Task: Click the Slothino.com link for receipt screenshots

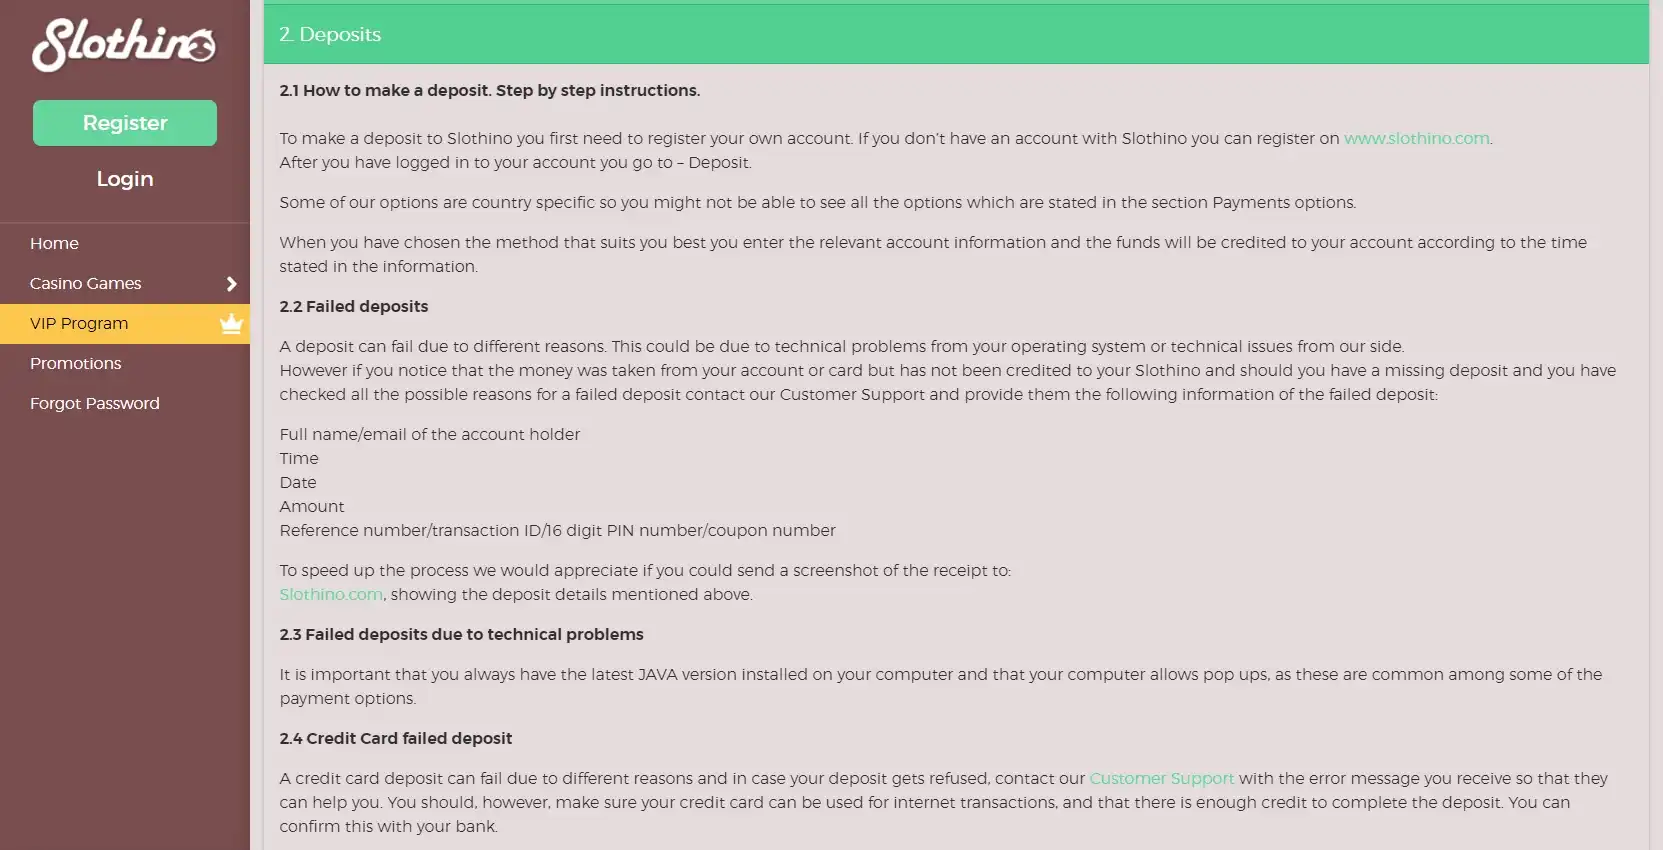Action: [331, 594]
